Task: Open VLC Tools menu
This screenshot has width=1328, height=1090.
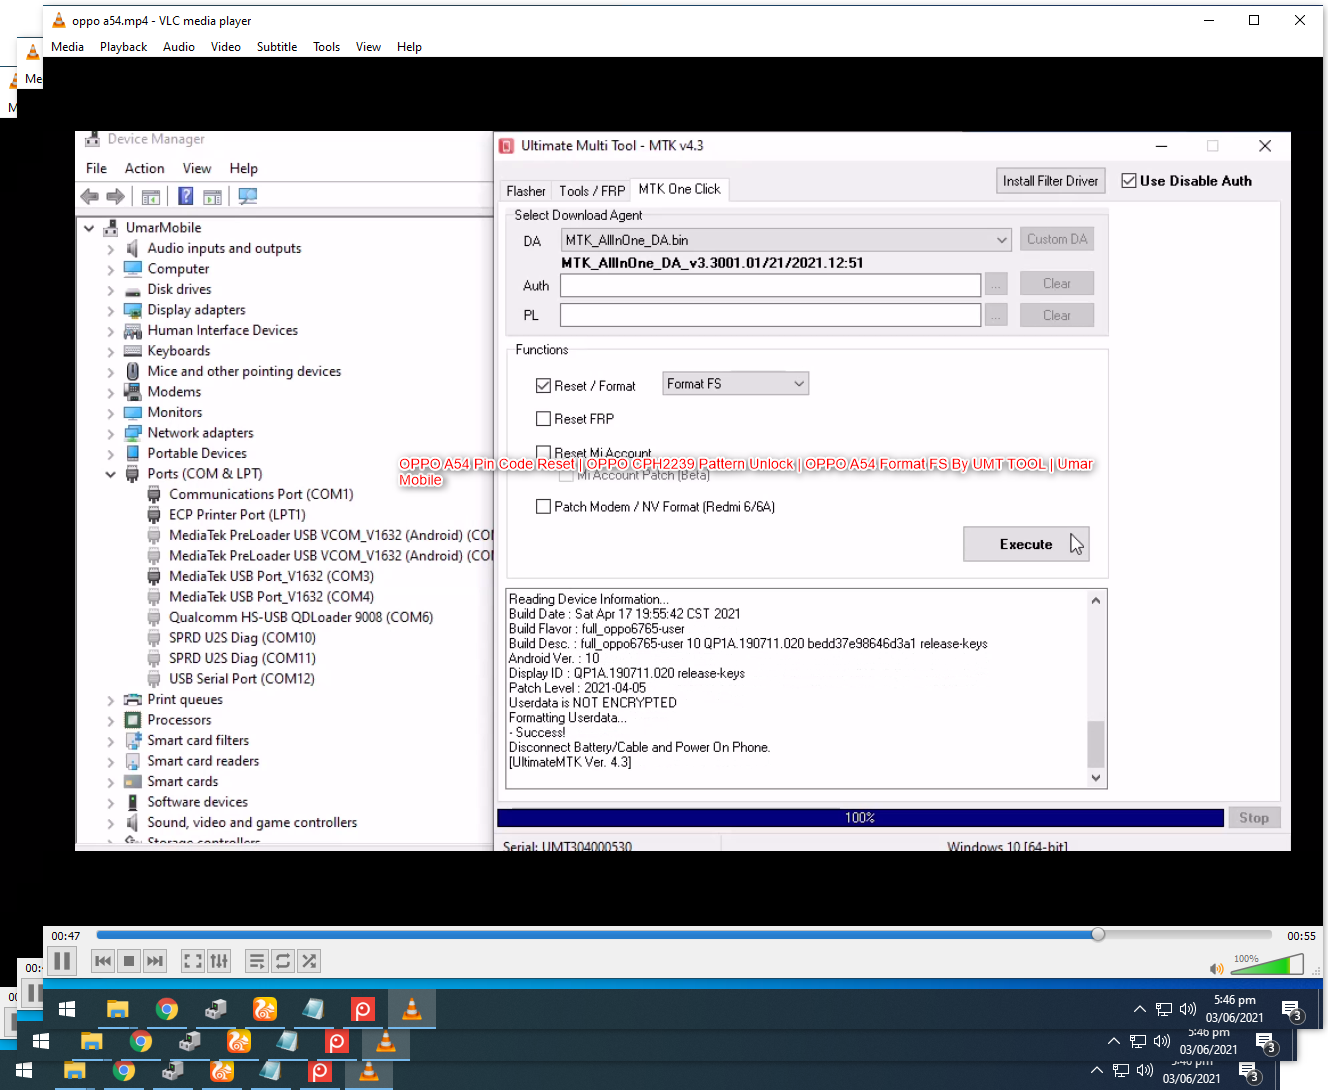Action: (x=326, y=47)
